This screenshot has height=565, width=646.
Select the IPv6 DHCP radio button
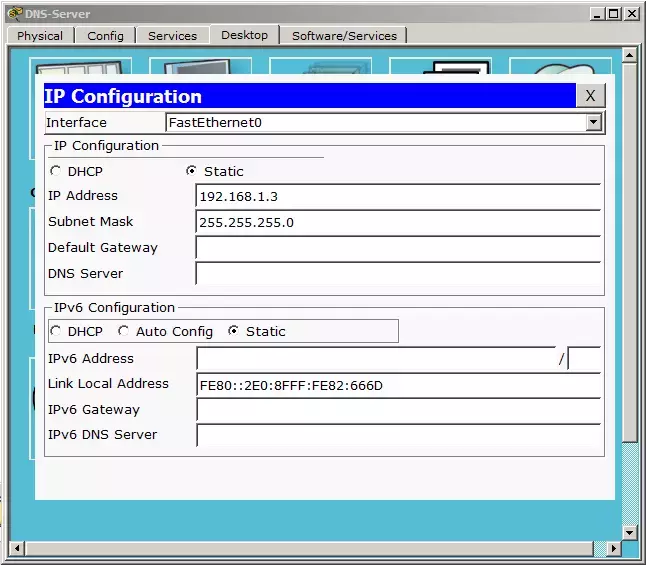(55, 331)
